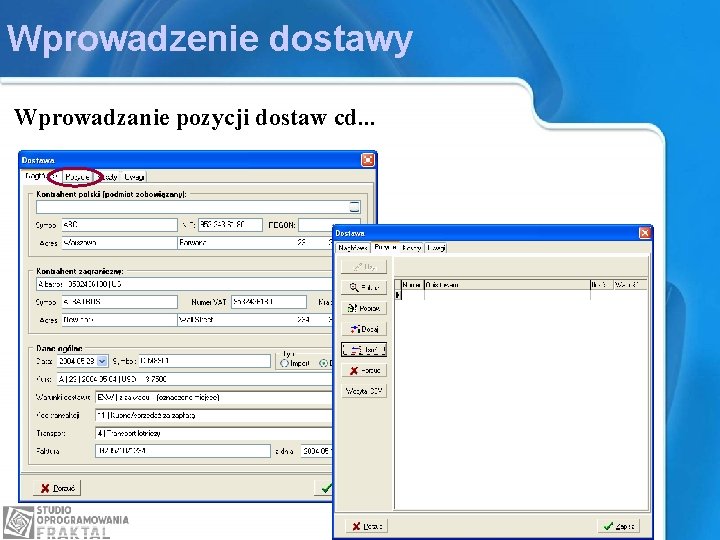720x540 pixels.
Task: Click the magnifier button in the Pozycje side panel
Action: point(364,287)
